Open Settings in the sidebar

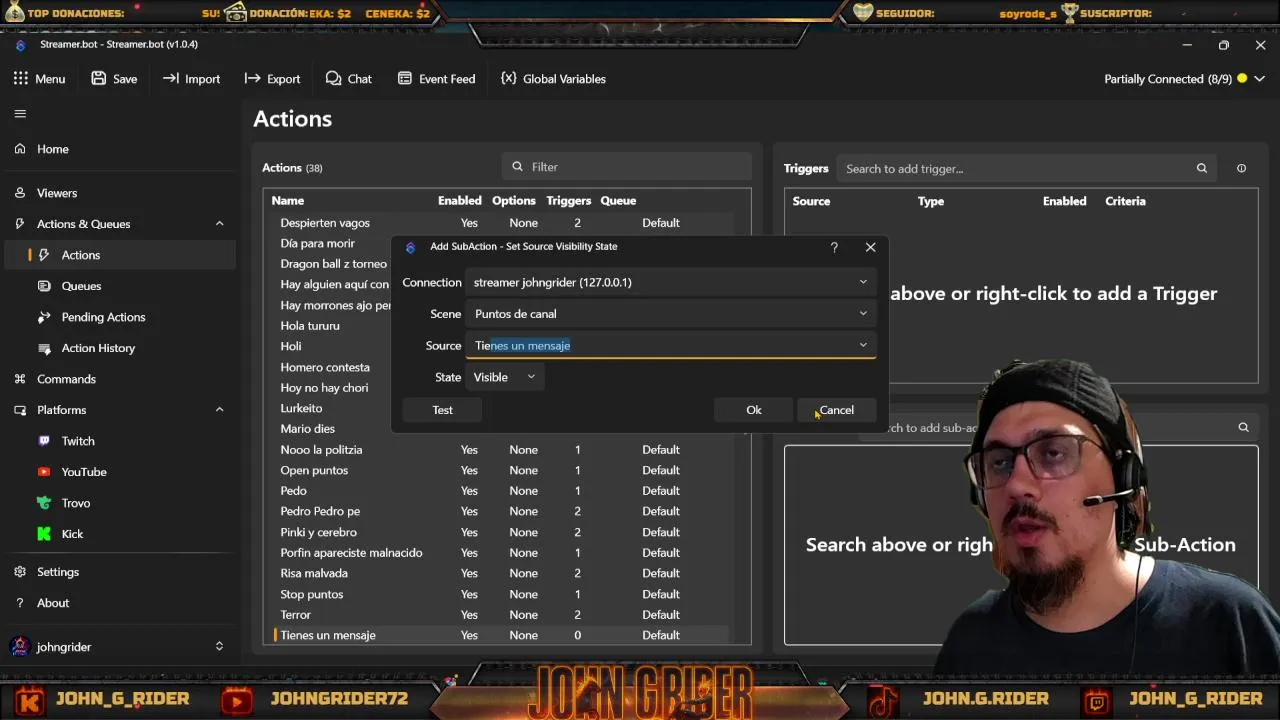click(x=118, y=572)
